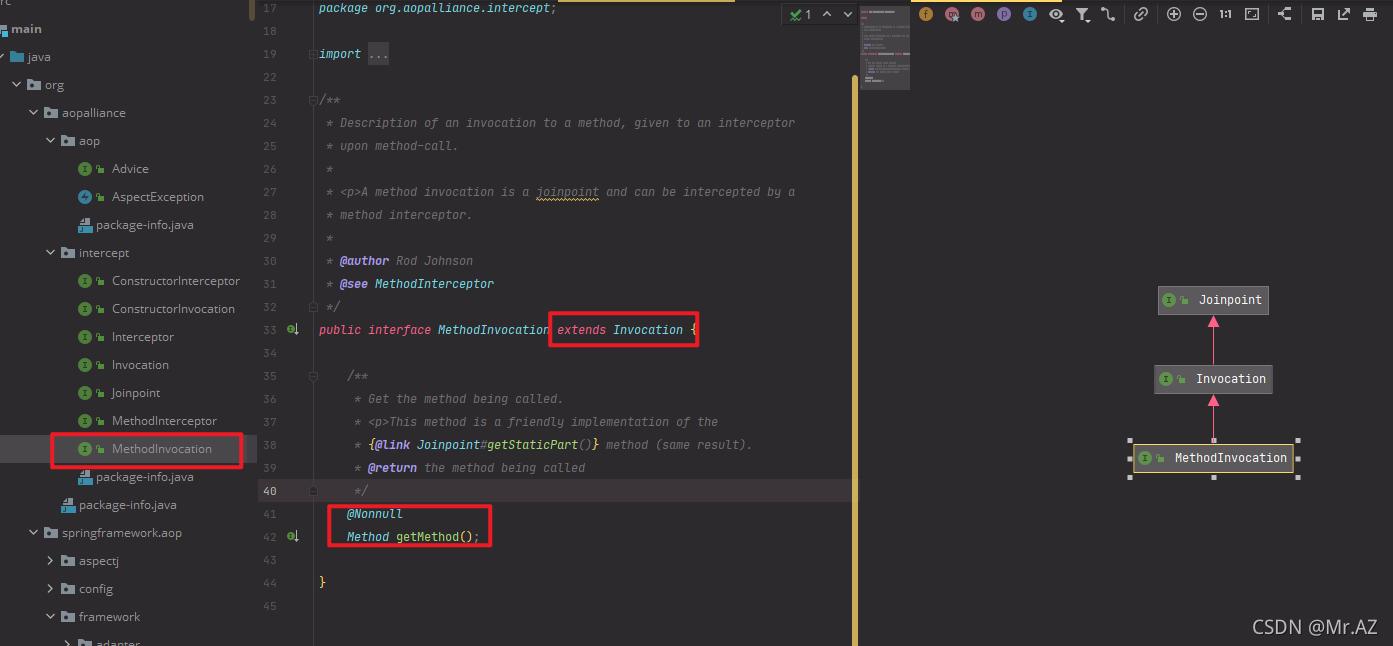Click implemented-method gutter icon on line 42
The height and width of the screenshot is (646, 1393).
[x=293, y=537]
